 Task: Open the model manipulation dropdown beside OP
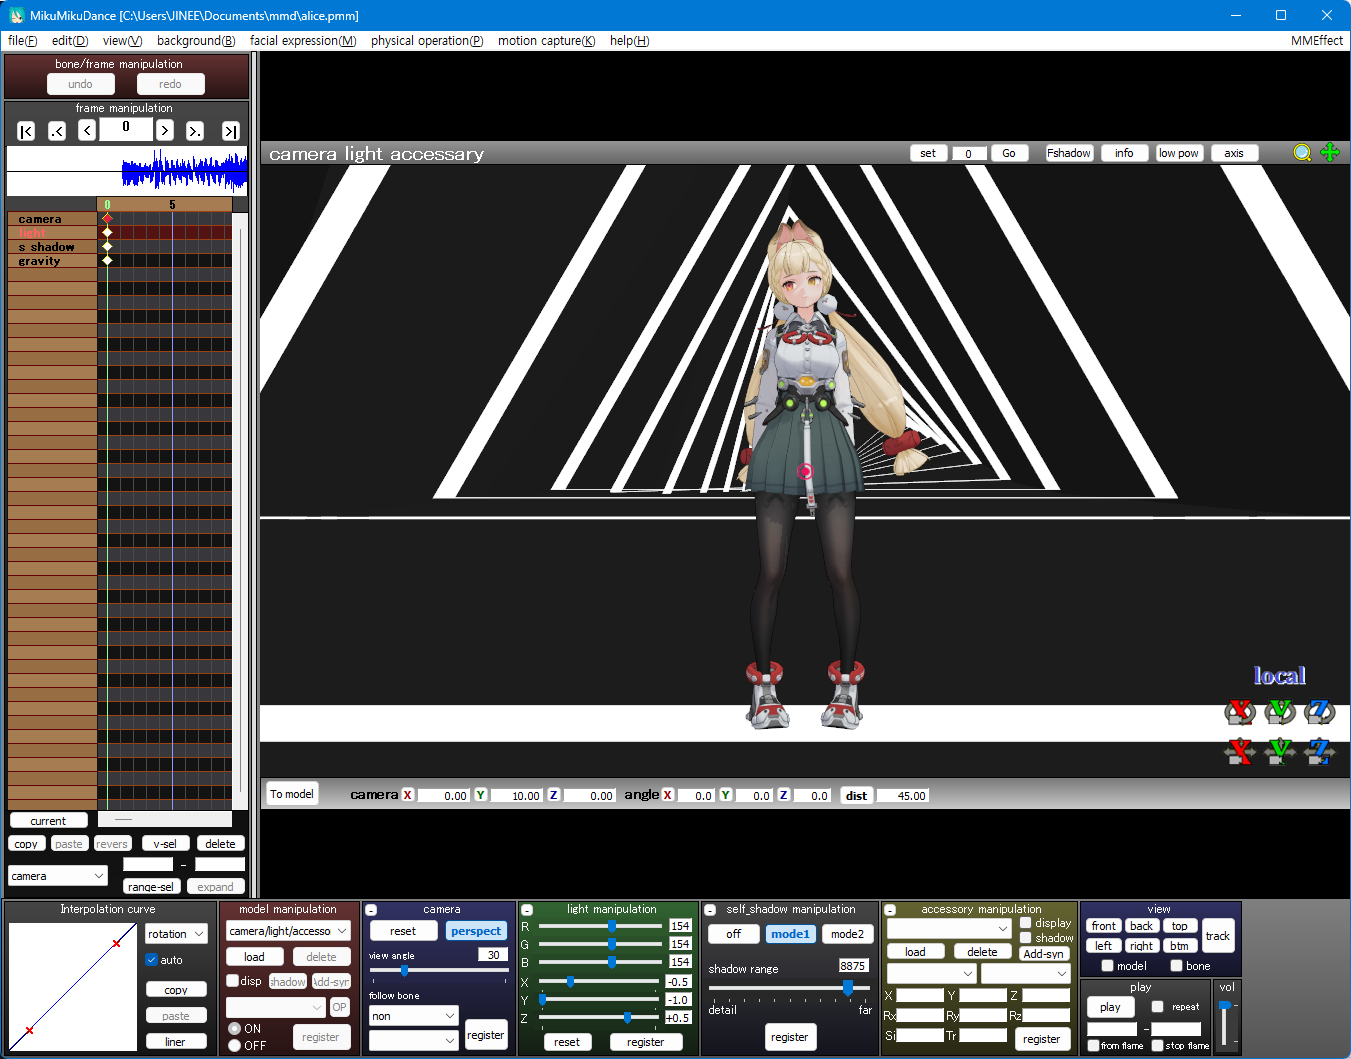tap(276, 1007)
